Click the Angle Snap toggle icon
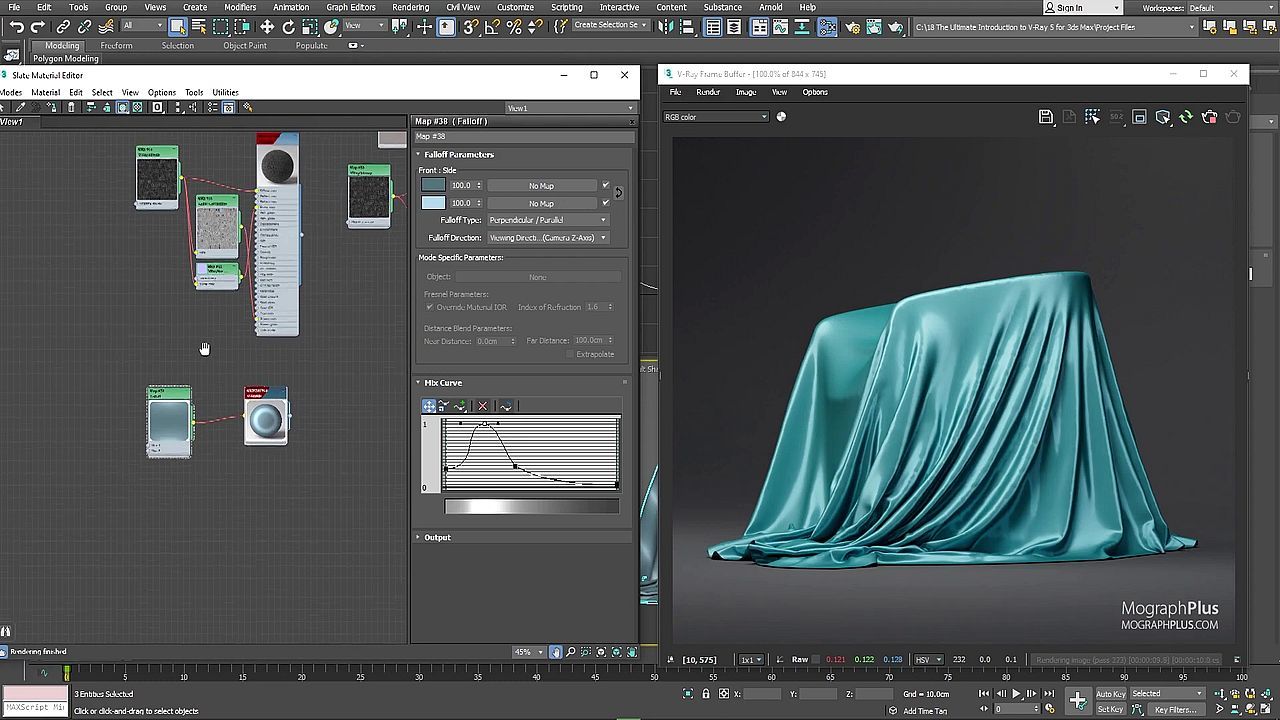Image resolution: width=1280 pixels, height=720 pixels. coord(492,27)
